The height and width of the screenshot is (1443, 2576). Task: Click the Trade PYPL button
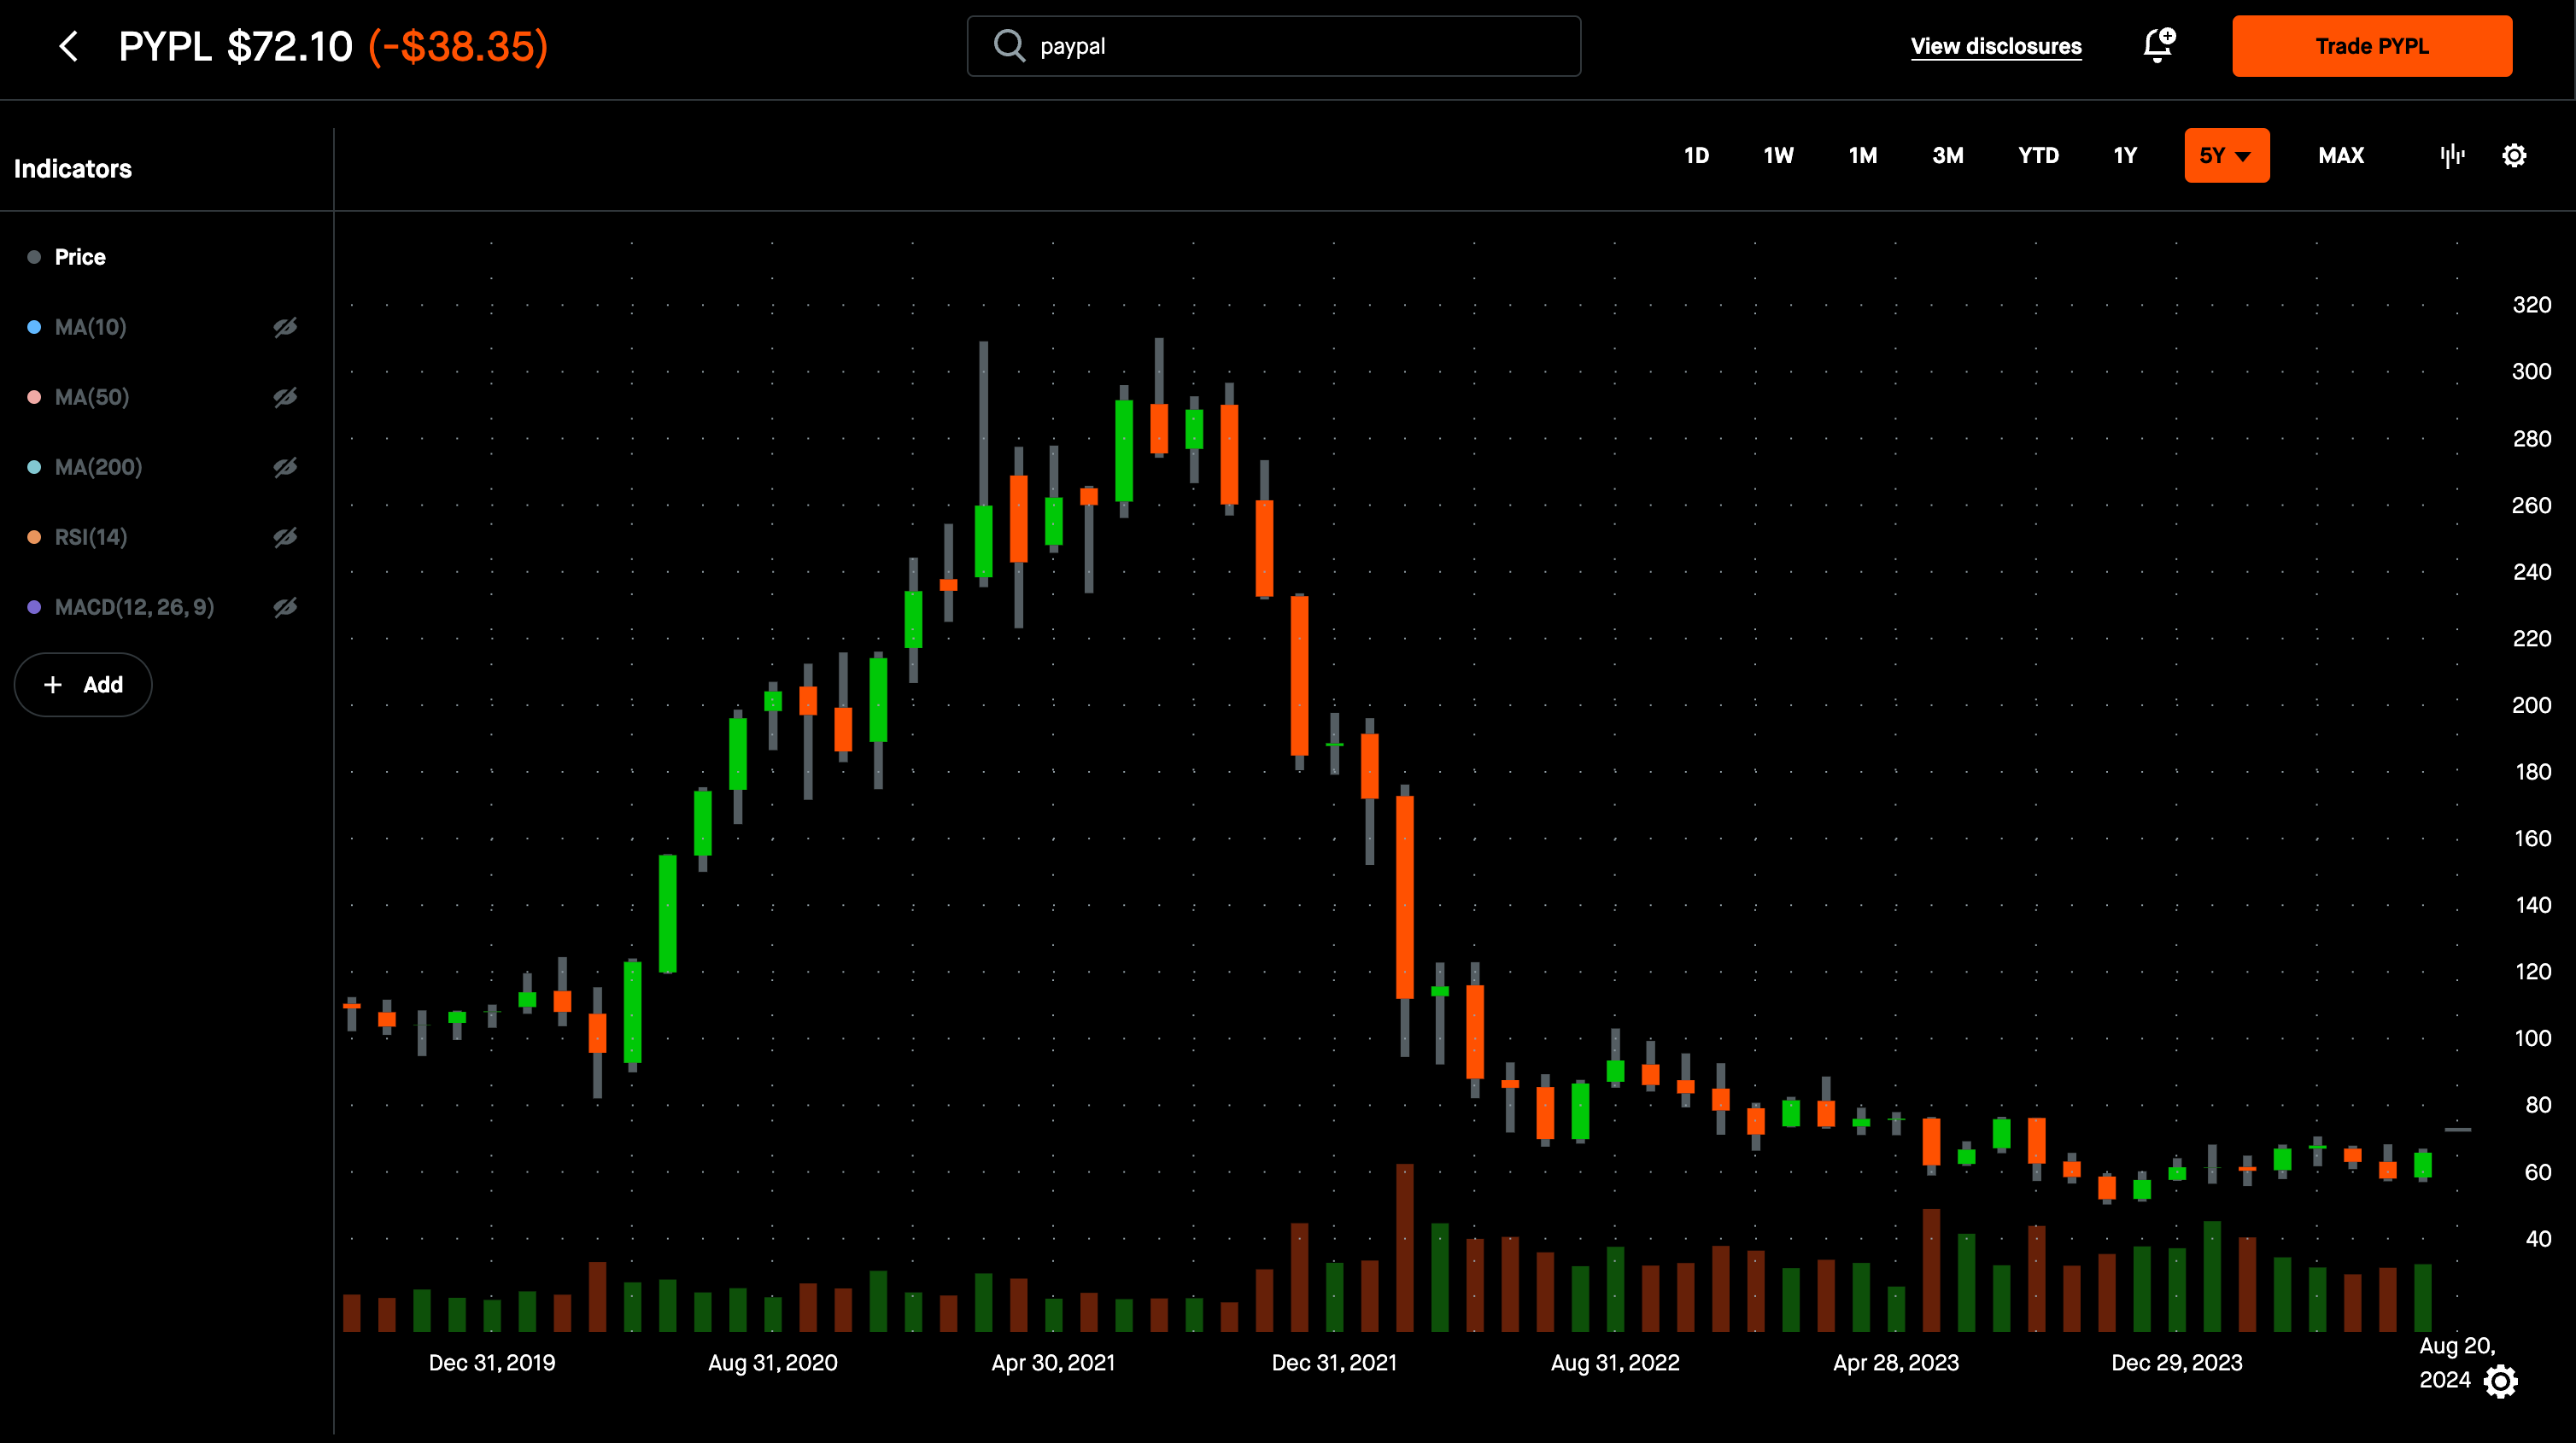click(x=2372, y=46)
